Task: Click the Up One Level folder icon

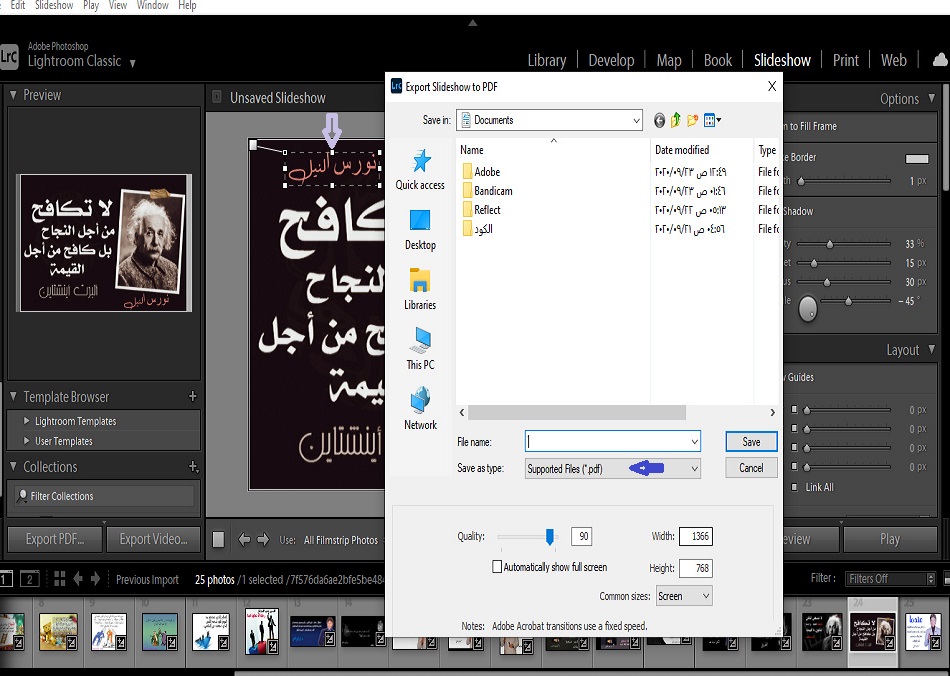Action: [x=676, y=120]
